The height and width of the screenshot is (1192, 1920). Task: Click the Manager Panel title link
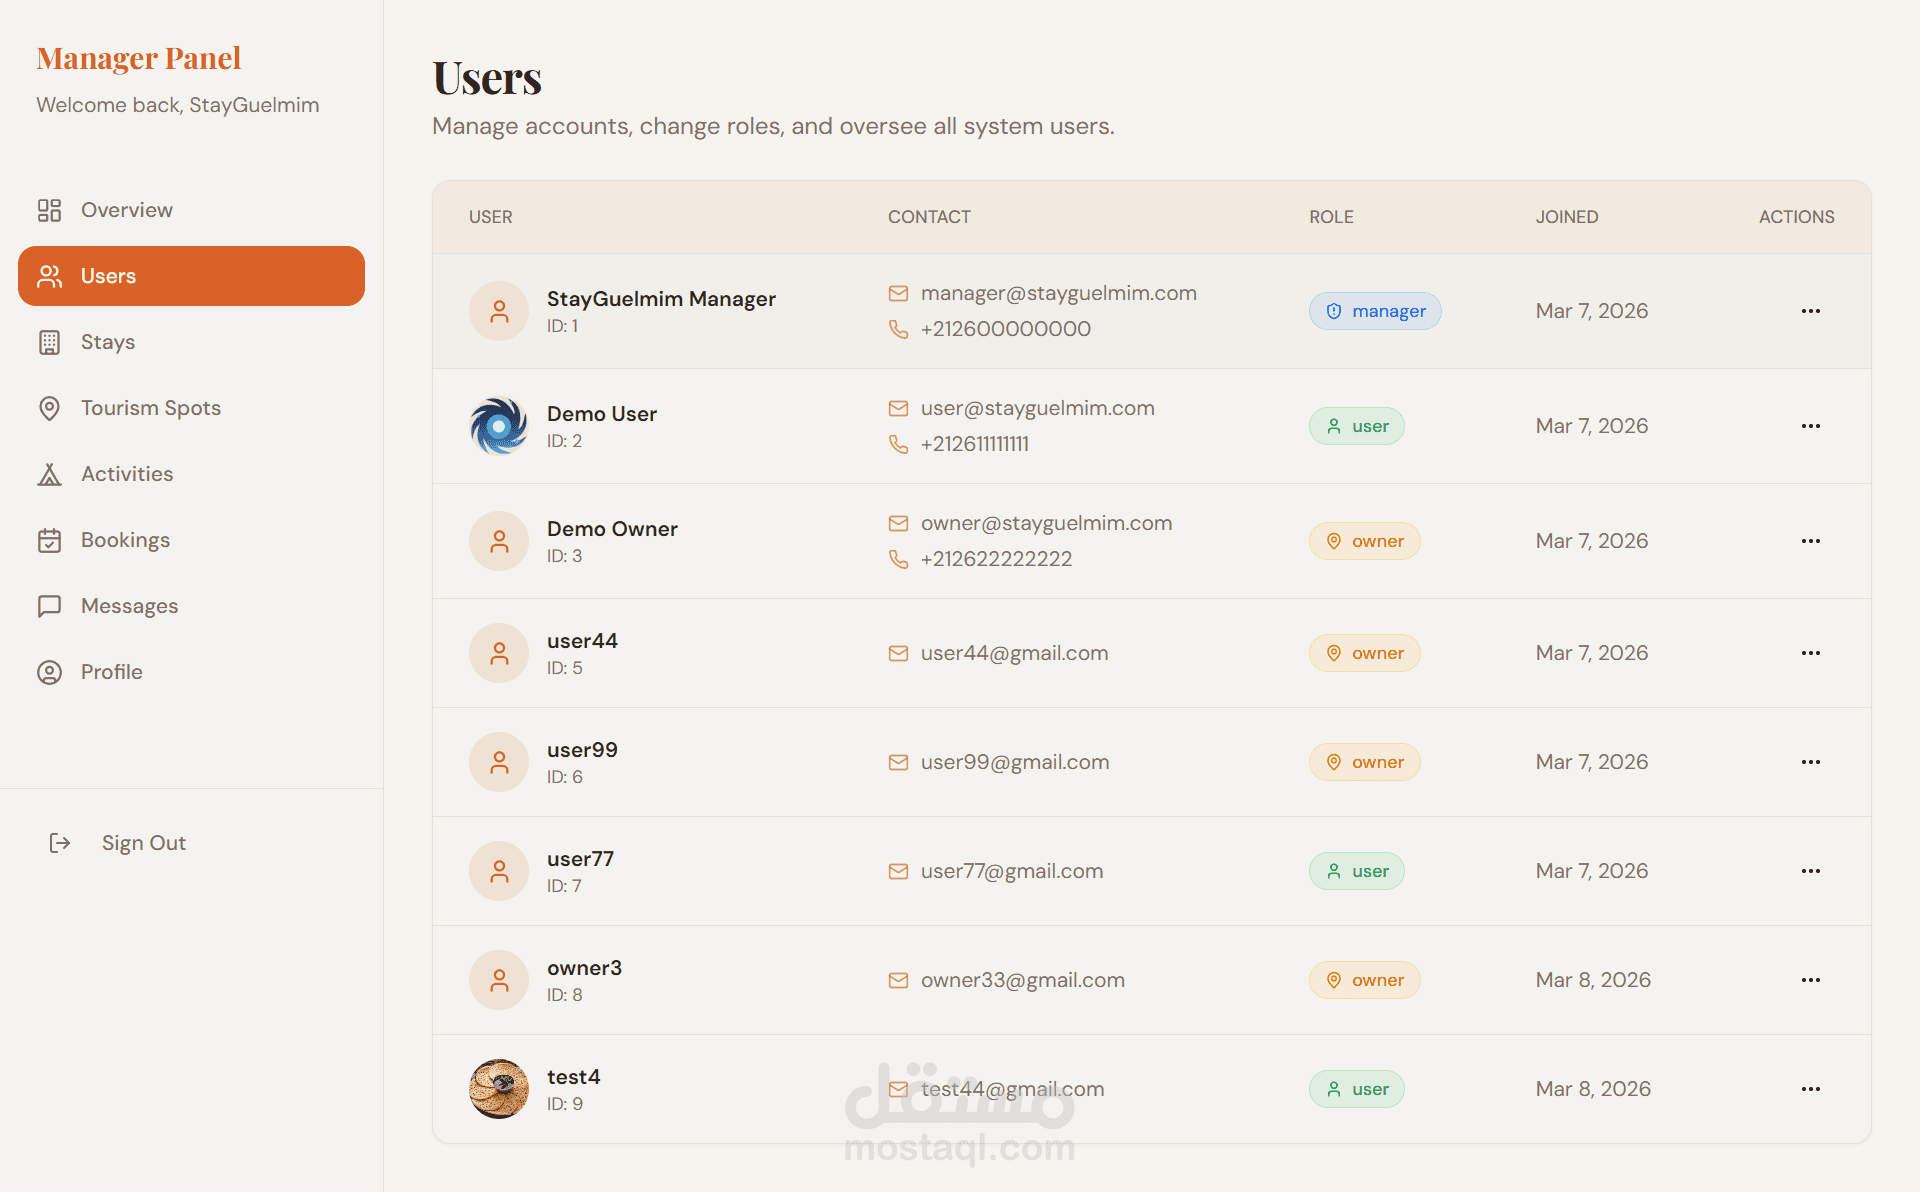(x=139, y=58)
